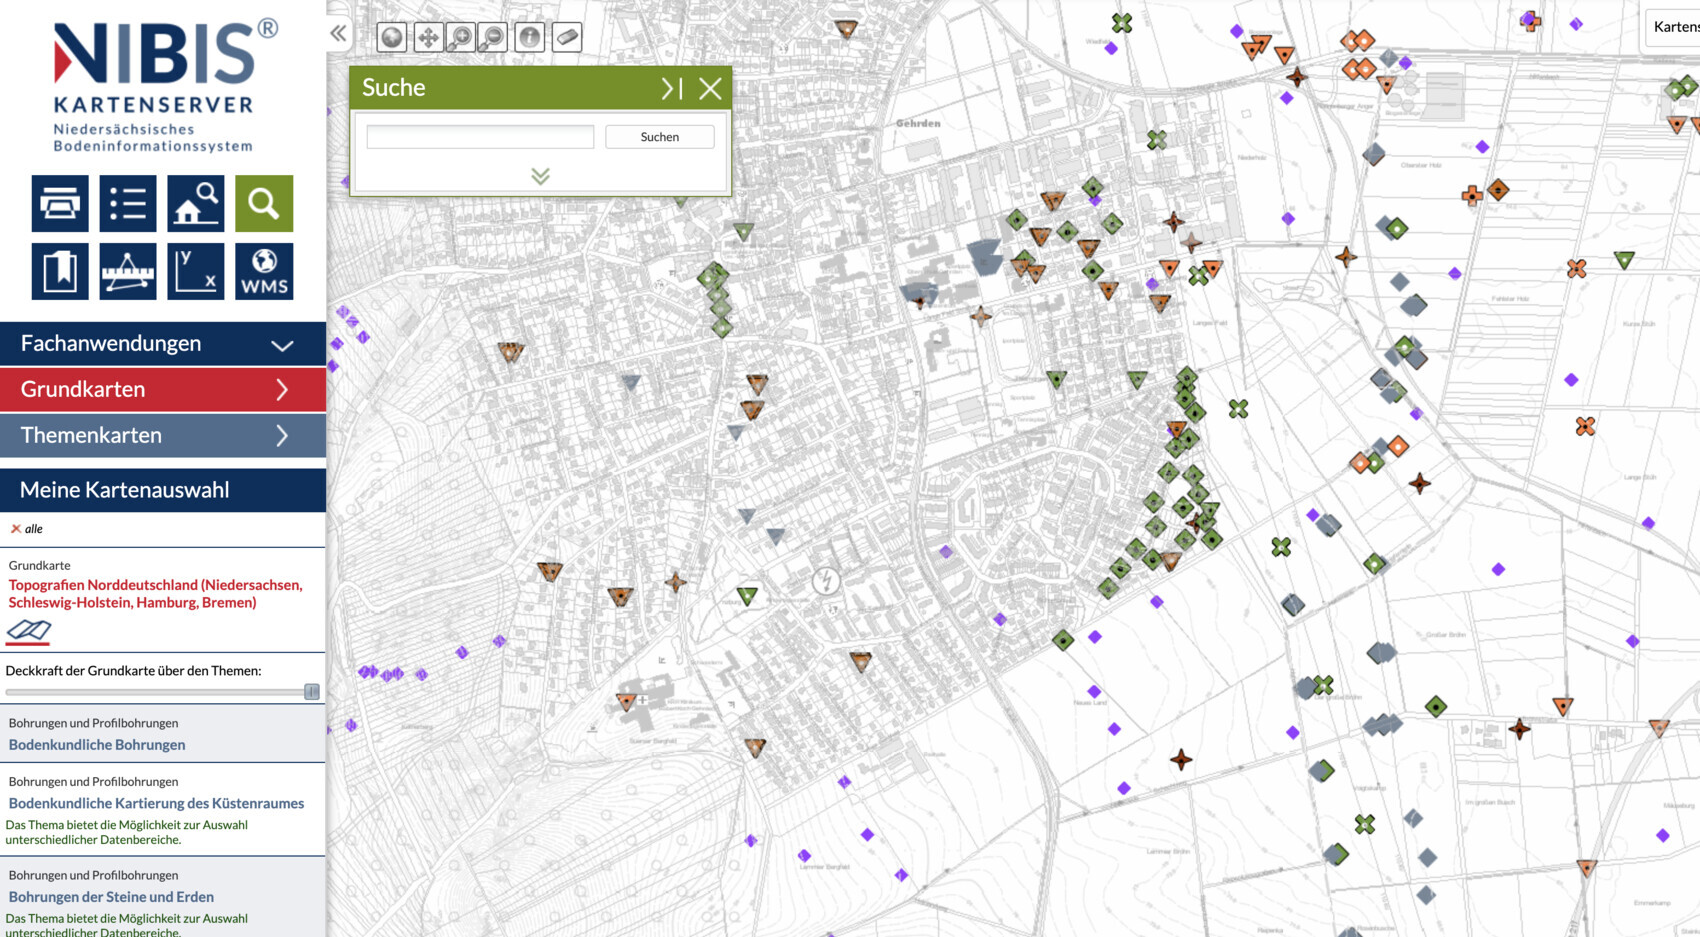Toggle the Grundkarte map visibility icon
The height and width of the screenshot is (937, 1700).
[x=29, y=630]
